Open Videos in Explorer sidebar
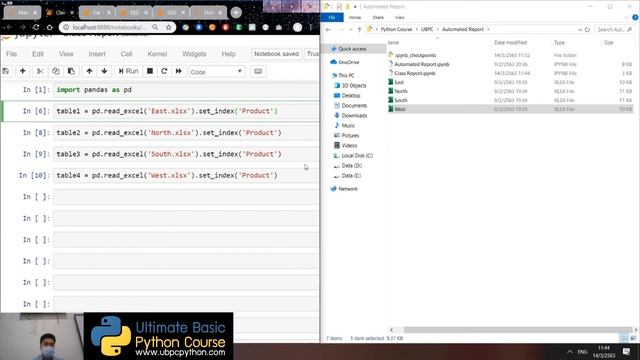The height and width of the screenshot is (360, 640). 349,146
